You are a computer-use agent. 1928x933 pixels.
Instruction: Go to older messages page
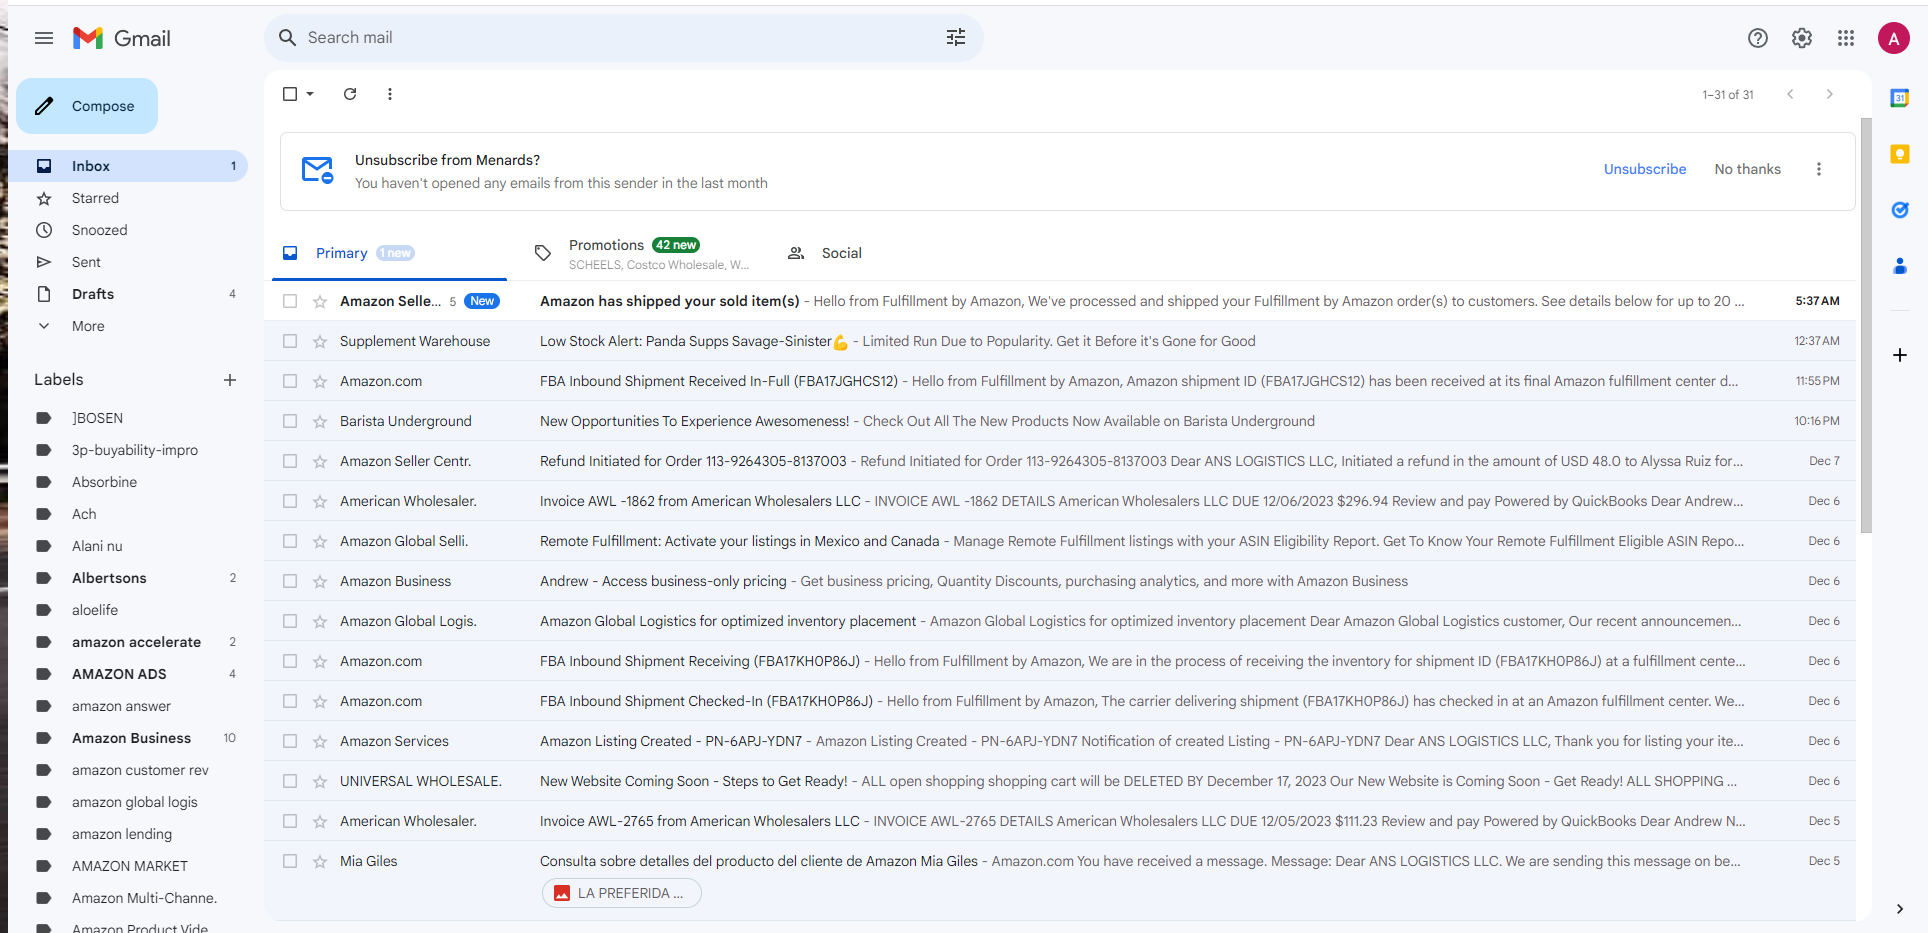pos(1830,94)
